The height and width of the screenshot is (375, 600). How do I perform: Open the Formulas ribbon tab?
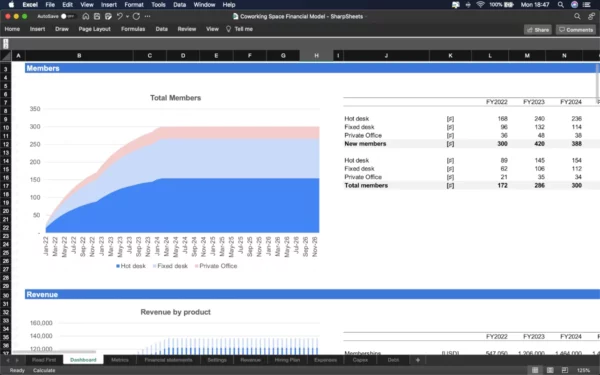click(x=133, y=29)
